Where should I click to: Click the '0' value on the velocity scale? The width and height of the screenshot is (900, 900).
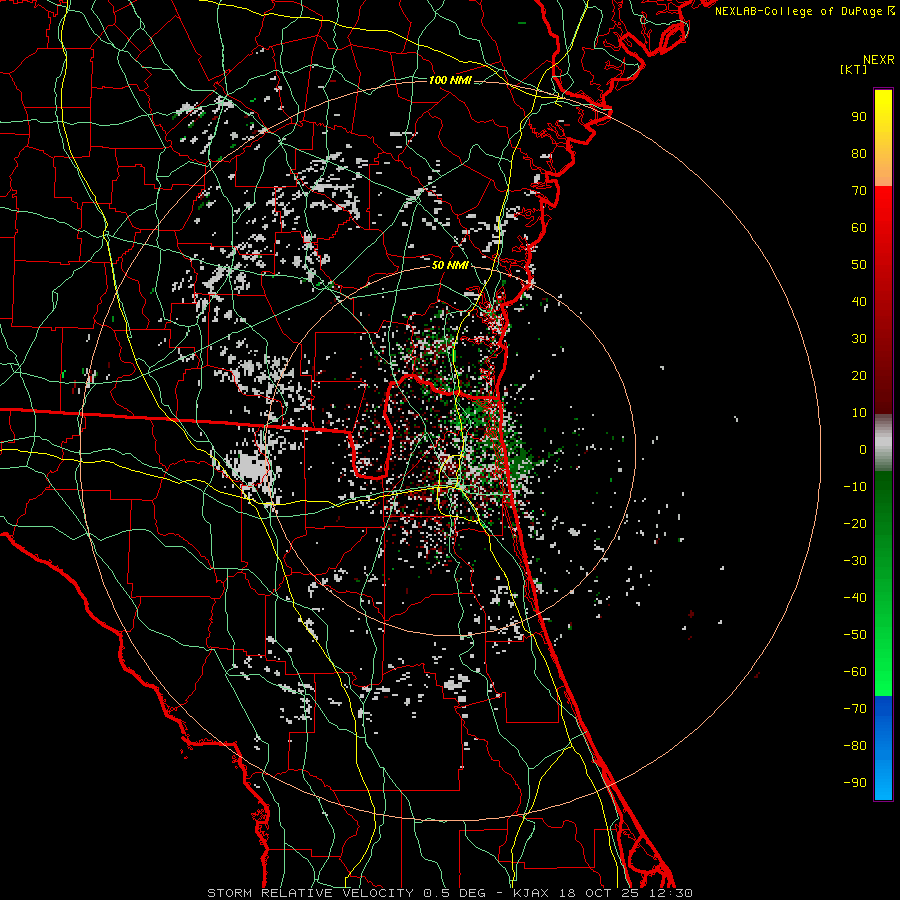(x=863, y=449)
